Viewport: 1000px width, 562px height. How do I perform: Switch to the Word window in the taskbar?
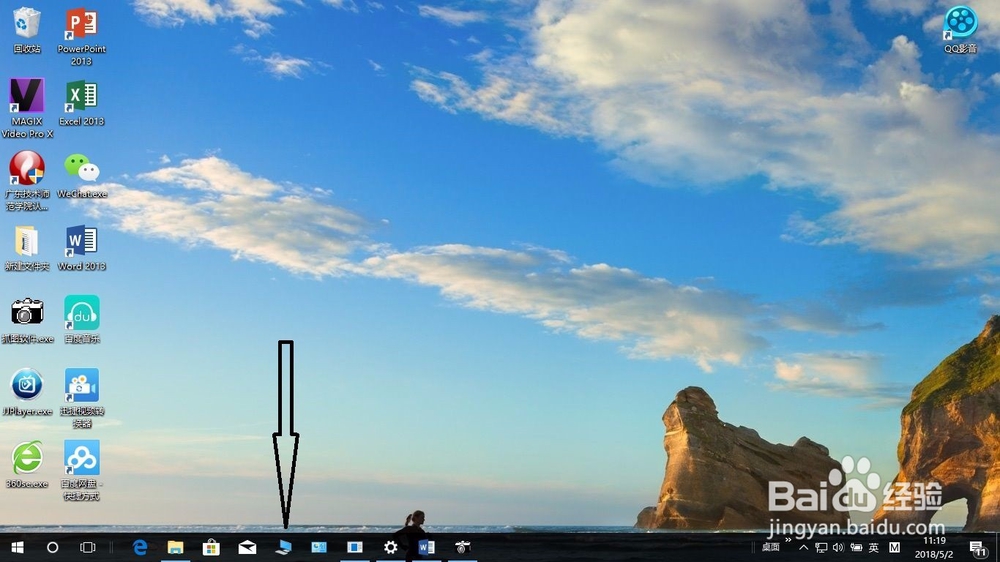427,547
